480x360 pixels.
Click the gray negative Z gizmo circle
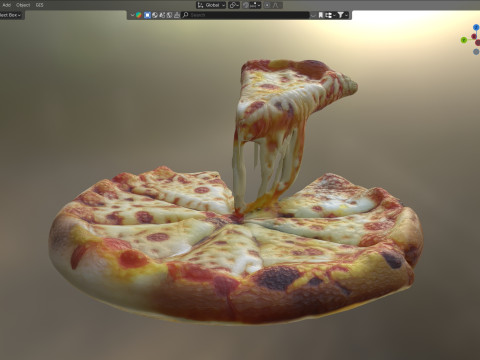[x=476, y=52]
